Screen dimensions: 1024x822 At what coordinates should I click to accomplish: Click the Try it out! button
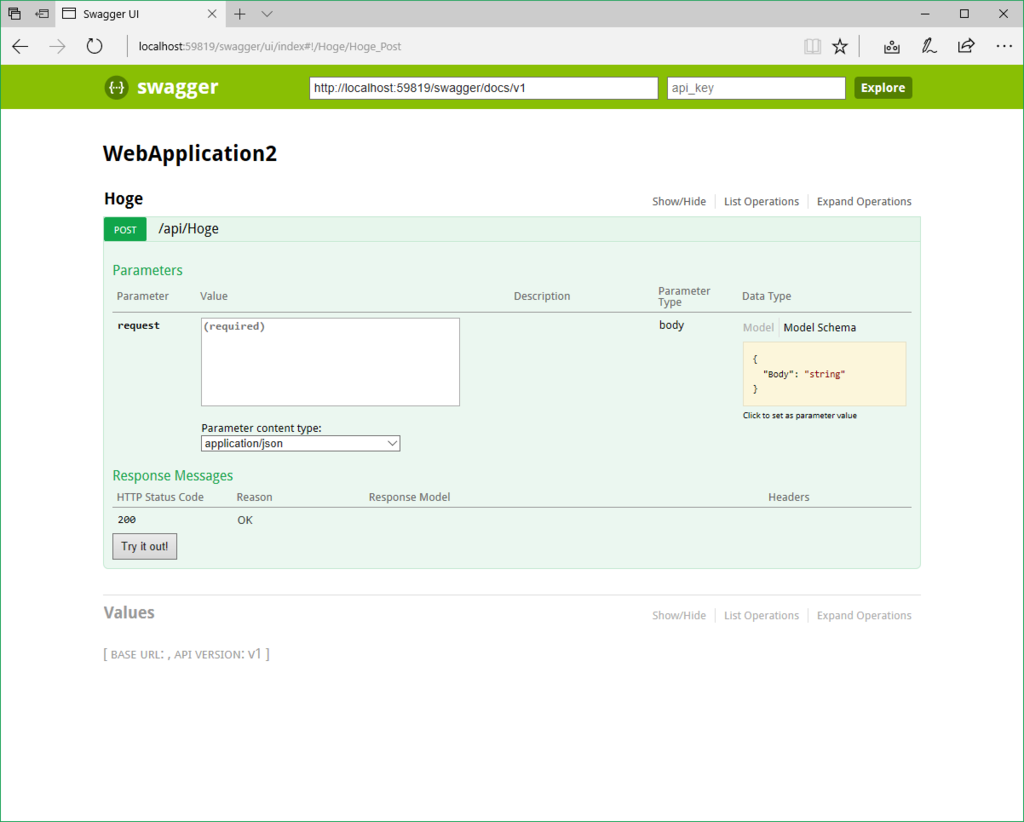[144, 546]
